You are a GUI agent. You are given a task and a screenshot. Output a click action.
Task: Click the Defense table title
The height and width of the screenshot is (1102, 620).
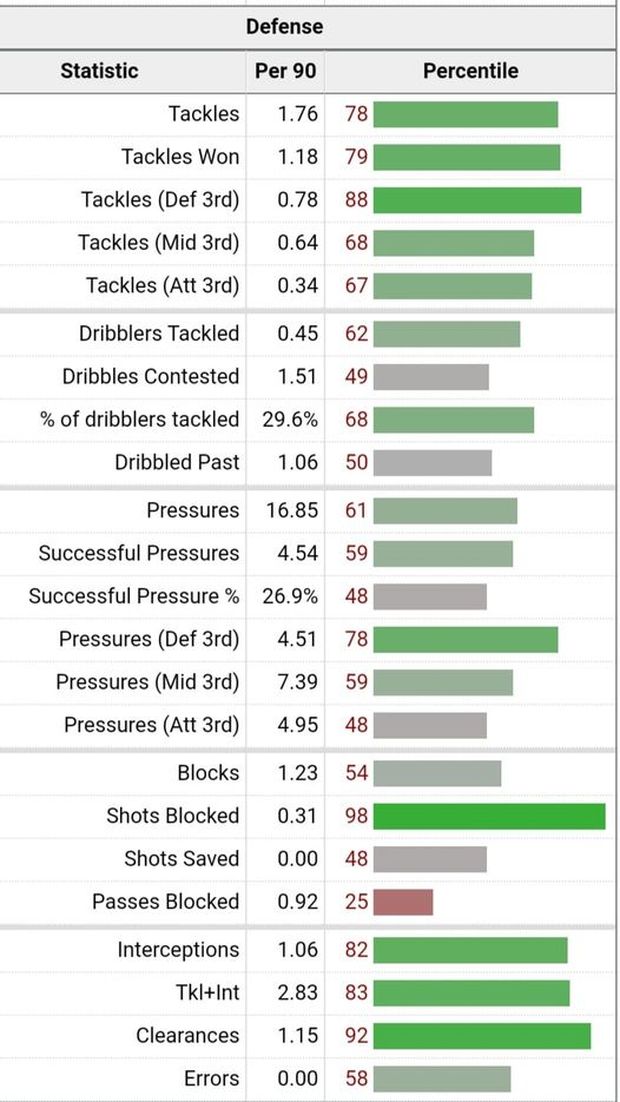[285, 27]
